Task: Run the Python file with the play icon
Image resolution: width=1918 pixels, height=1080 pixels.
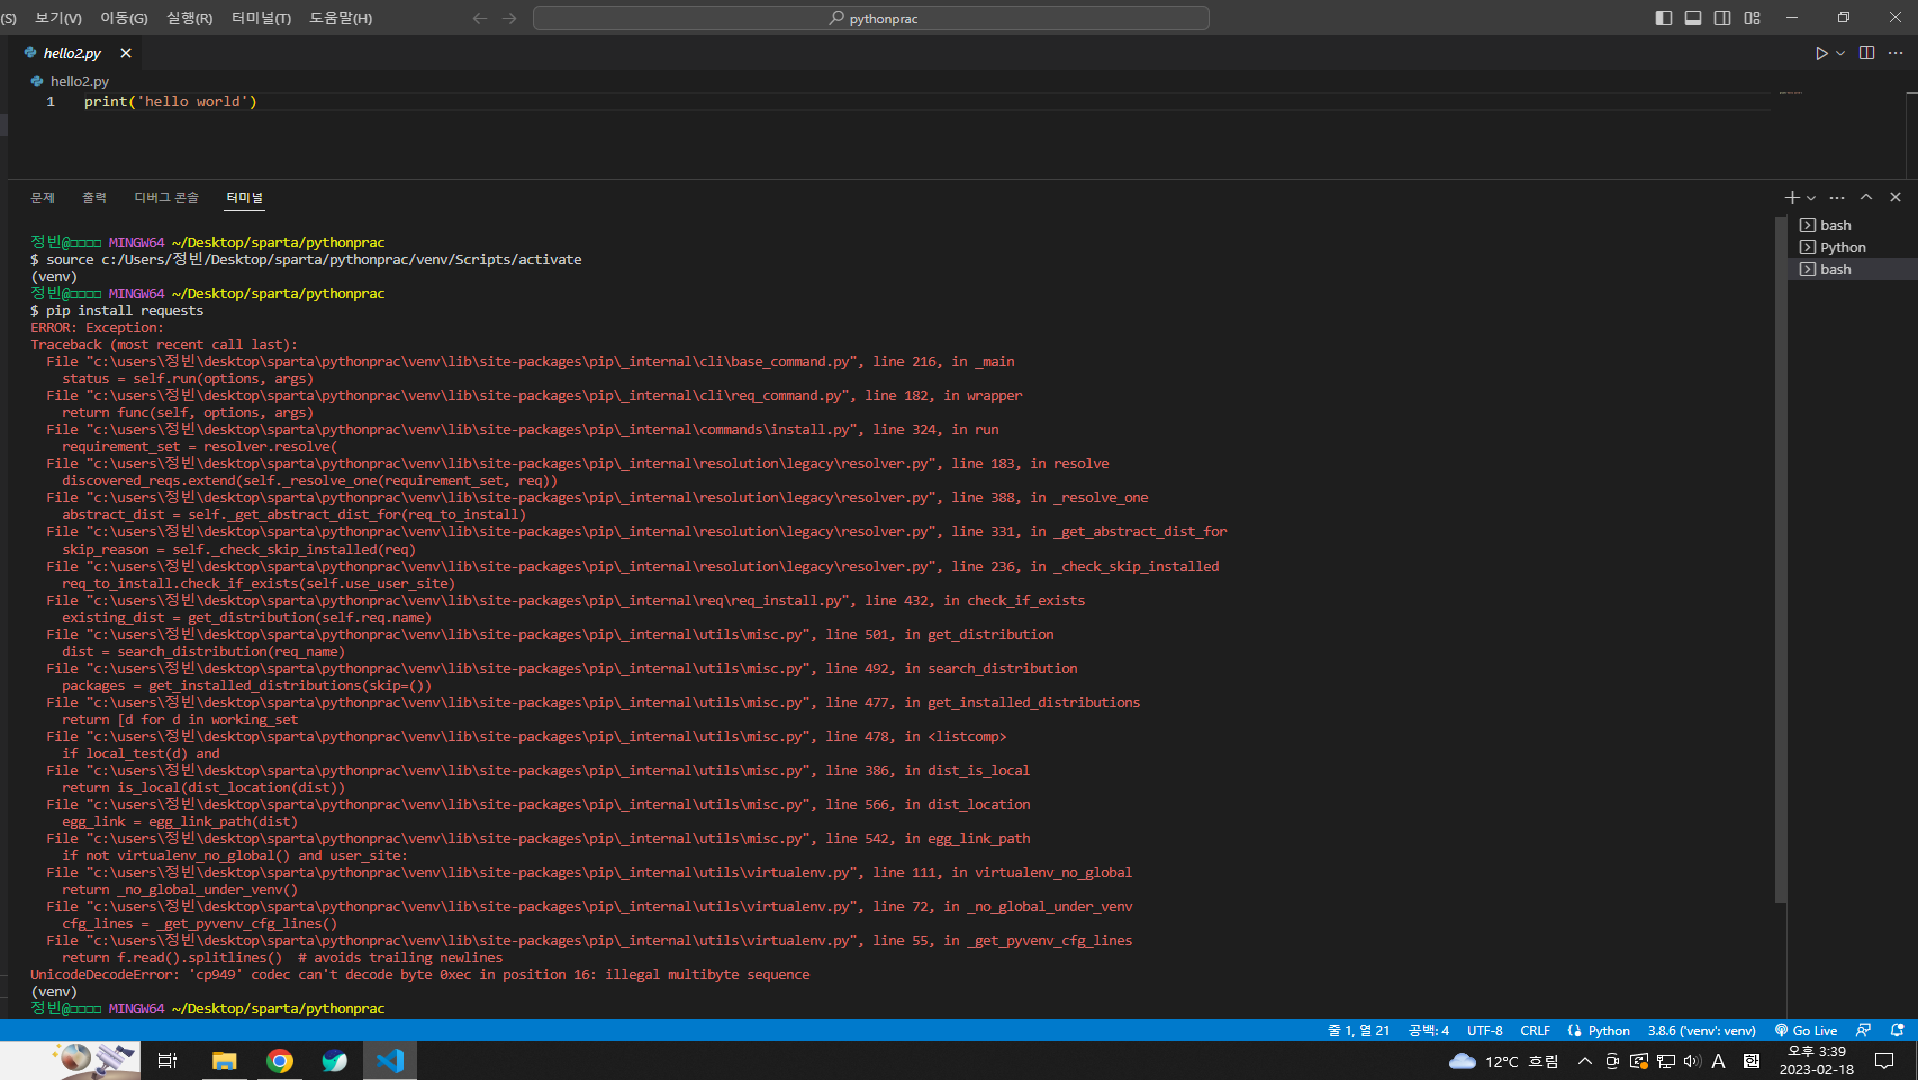Action: tap(1821, 53)
